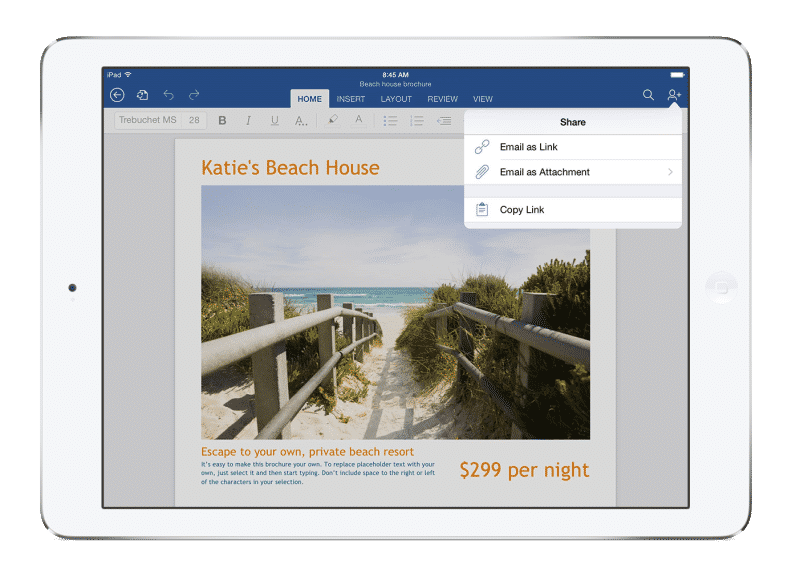Insert a numbered list
Screen dimensions: 800x581
coord(417,121)
